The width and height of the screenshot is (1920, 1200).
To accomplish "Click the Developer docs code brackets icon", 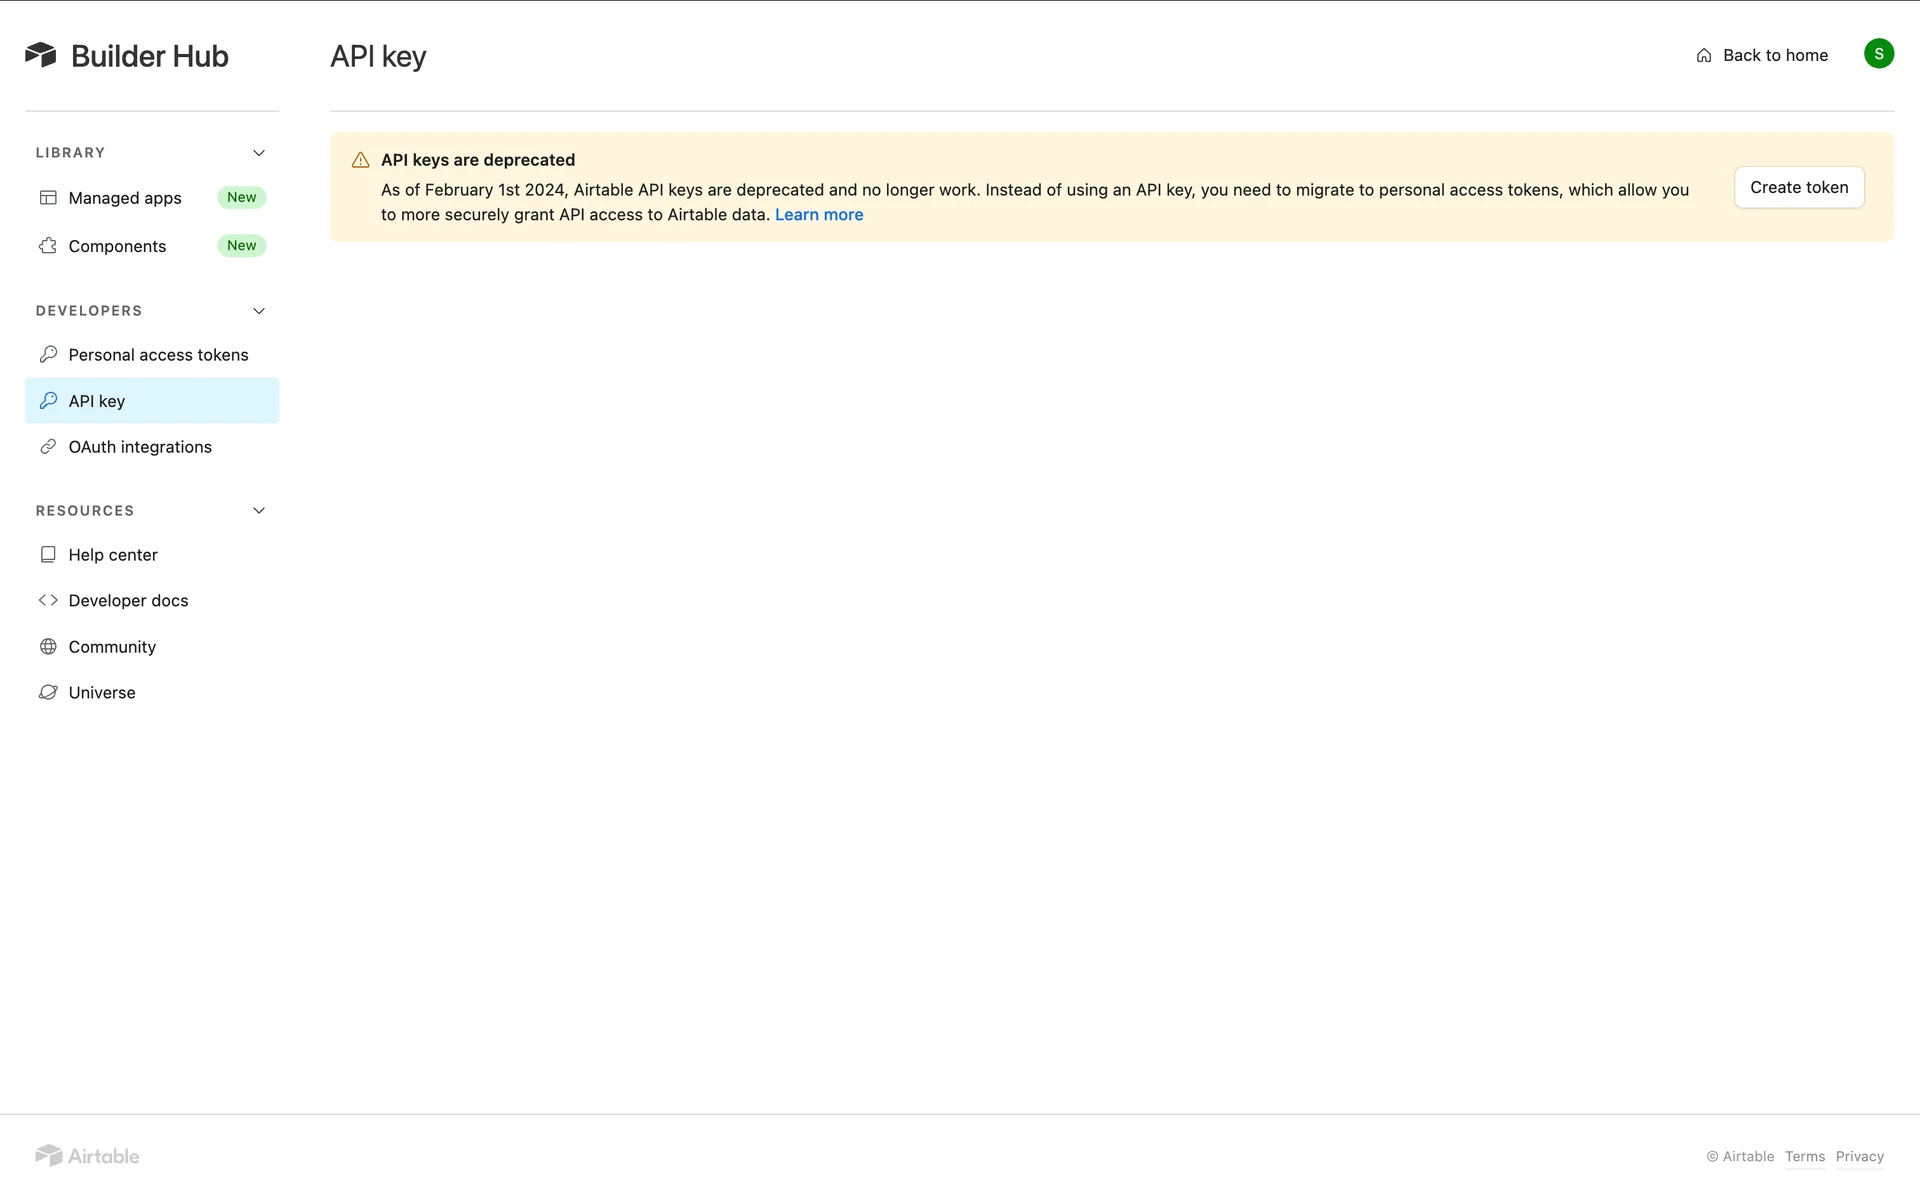I will coord(48,600).
